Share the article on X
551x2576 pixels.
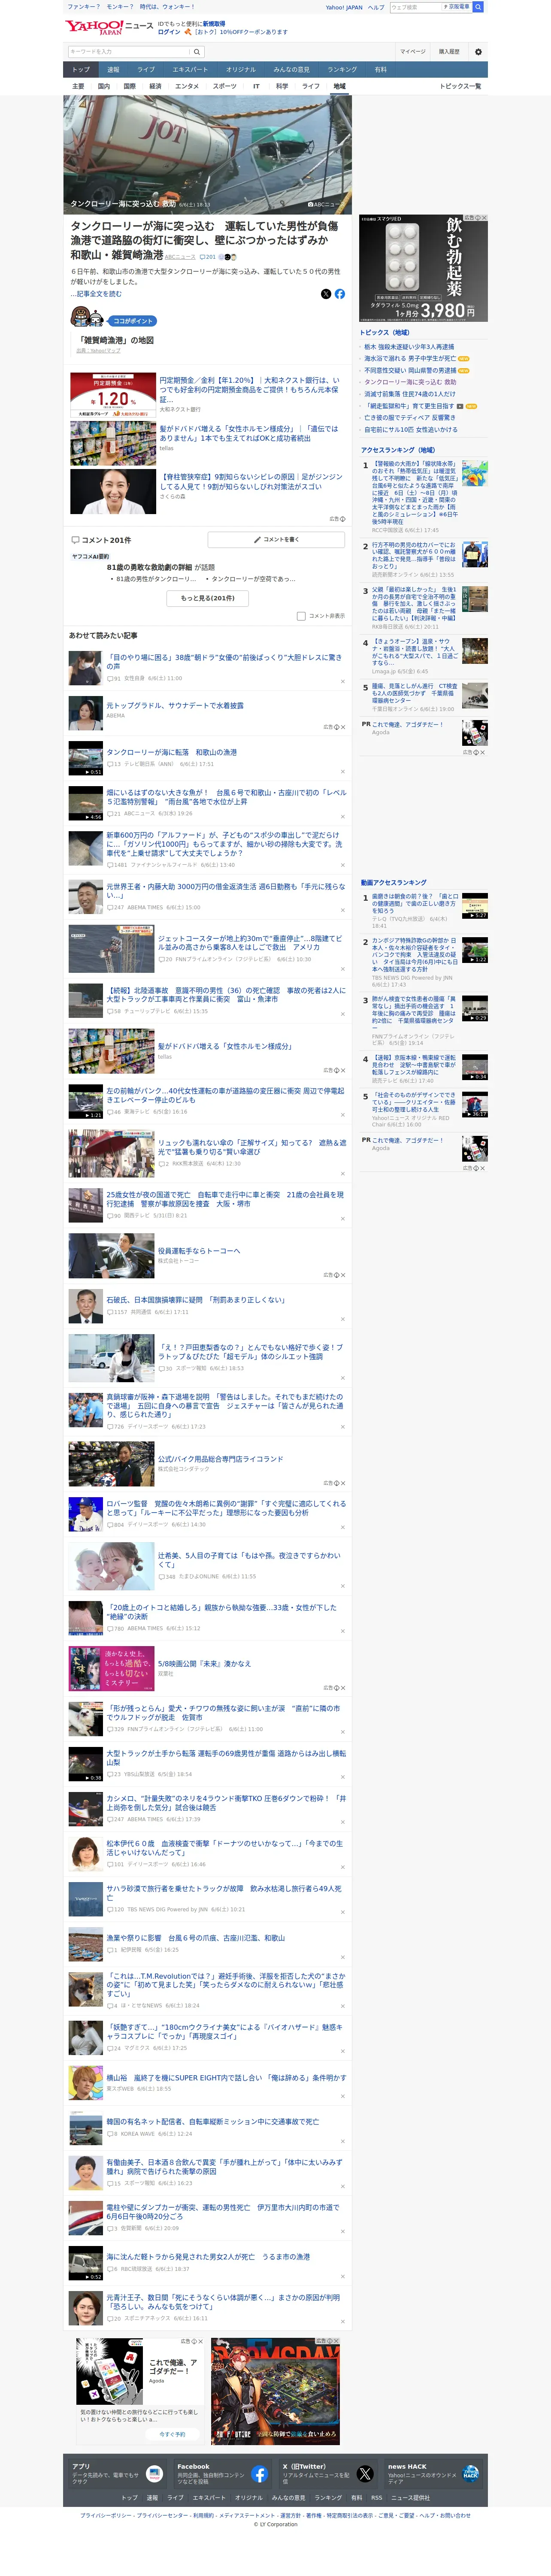[x=326, y=294]
